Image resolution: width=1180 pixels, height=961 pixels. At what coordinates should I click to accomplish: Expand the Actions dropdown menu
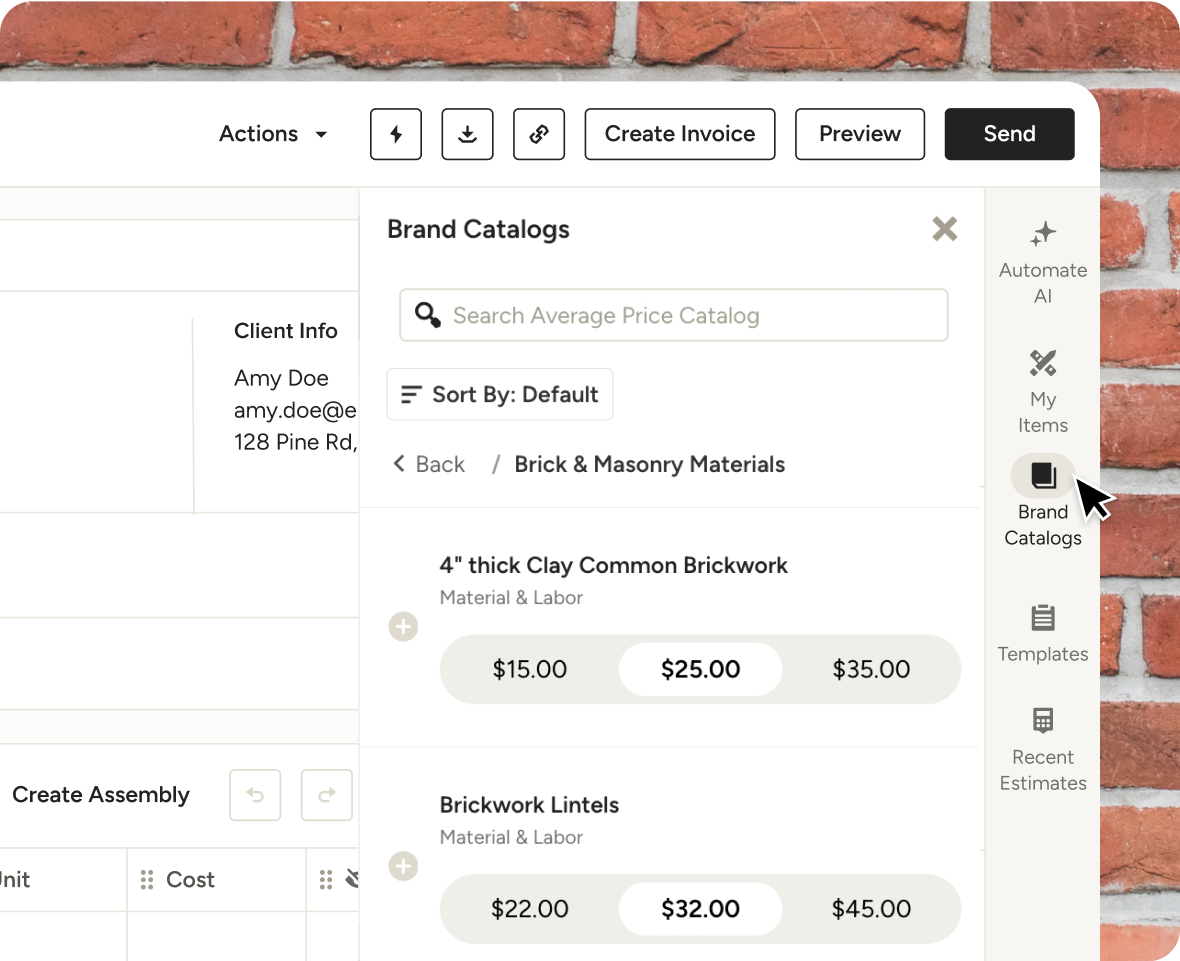(273, 134)
